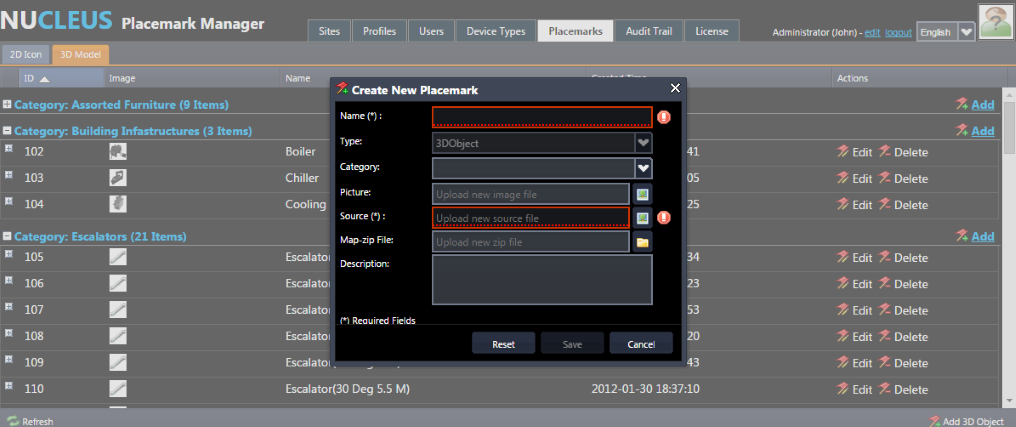Viewport: 1016px width, 427px height.
Task: Edit placemark 102 Boiler
Action: tap(854, 152)
